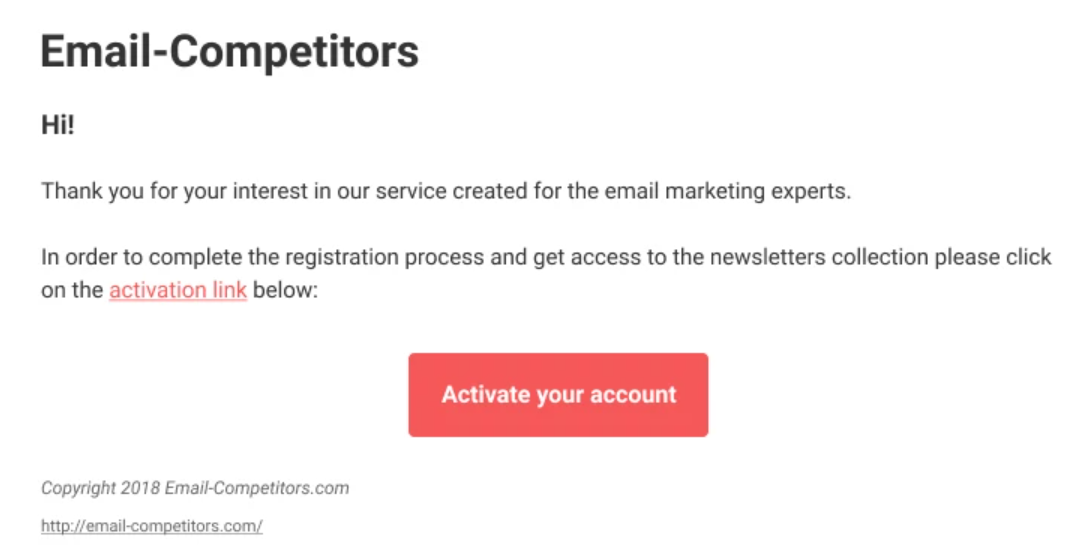The width and height of the screenshot is (1090, 556).
Task: Click the words "on the" before the activation link
Action: click(72, 292)
